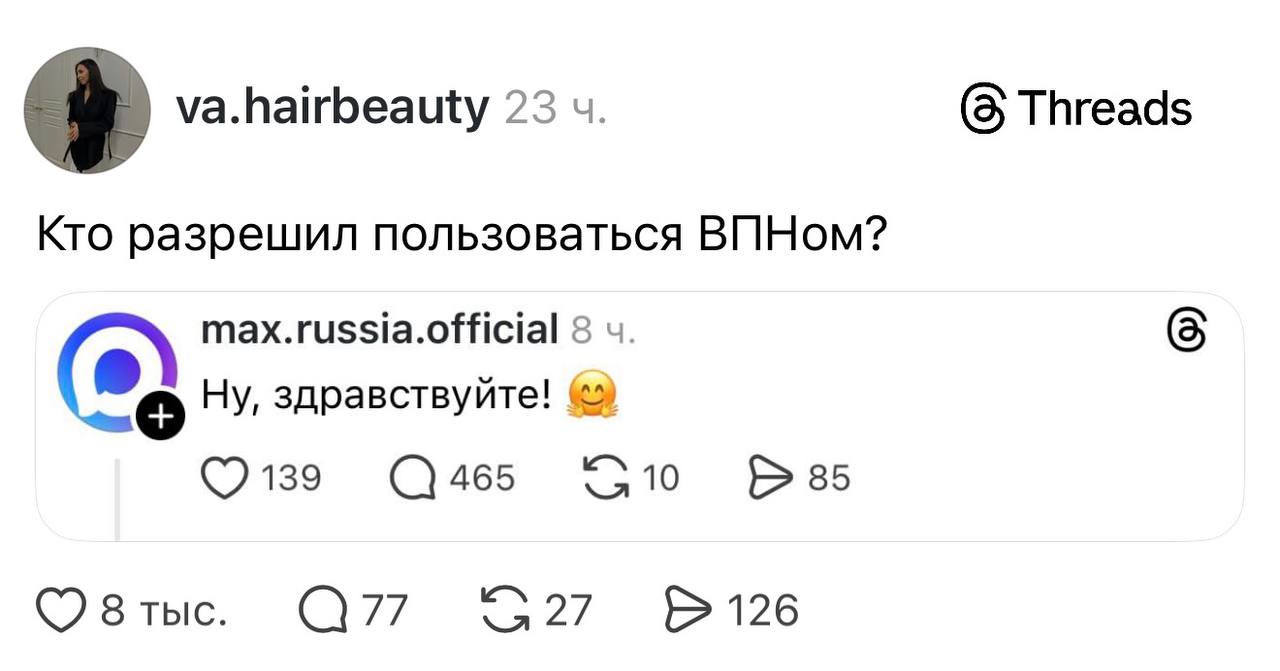Select the post text about ВПН
This screenshot has width=1280, height=671.
coord(460,232)
